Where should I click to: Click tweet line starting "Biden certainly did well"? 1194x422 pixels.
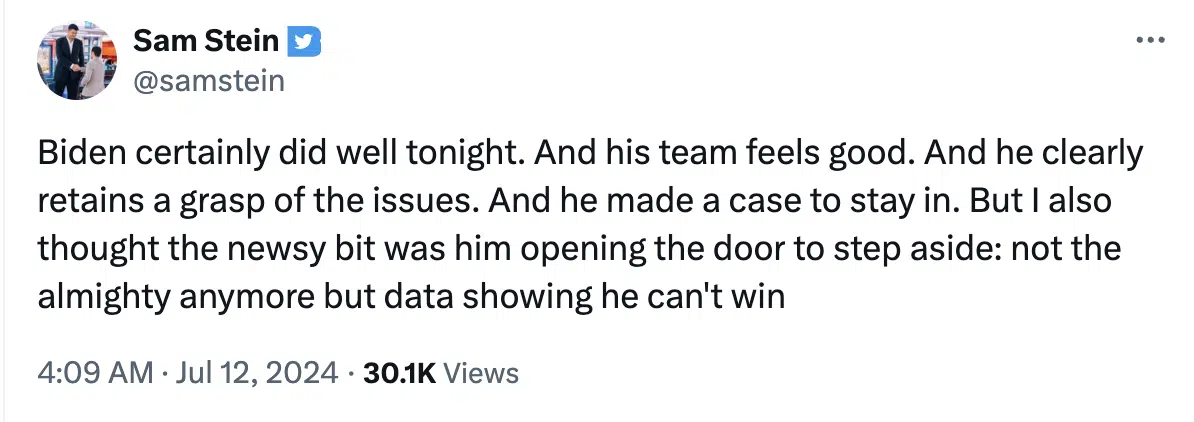pyautogui.click(x=590, y=153)
